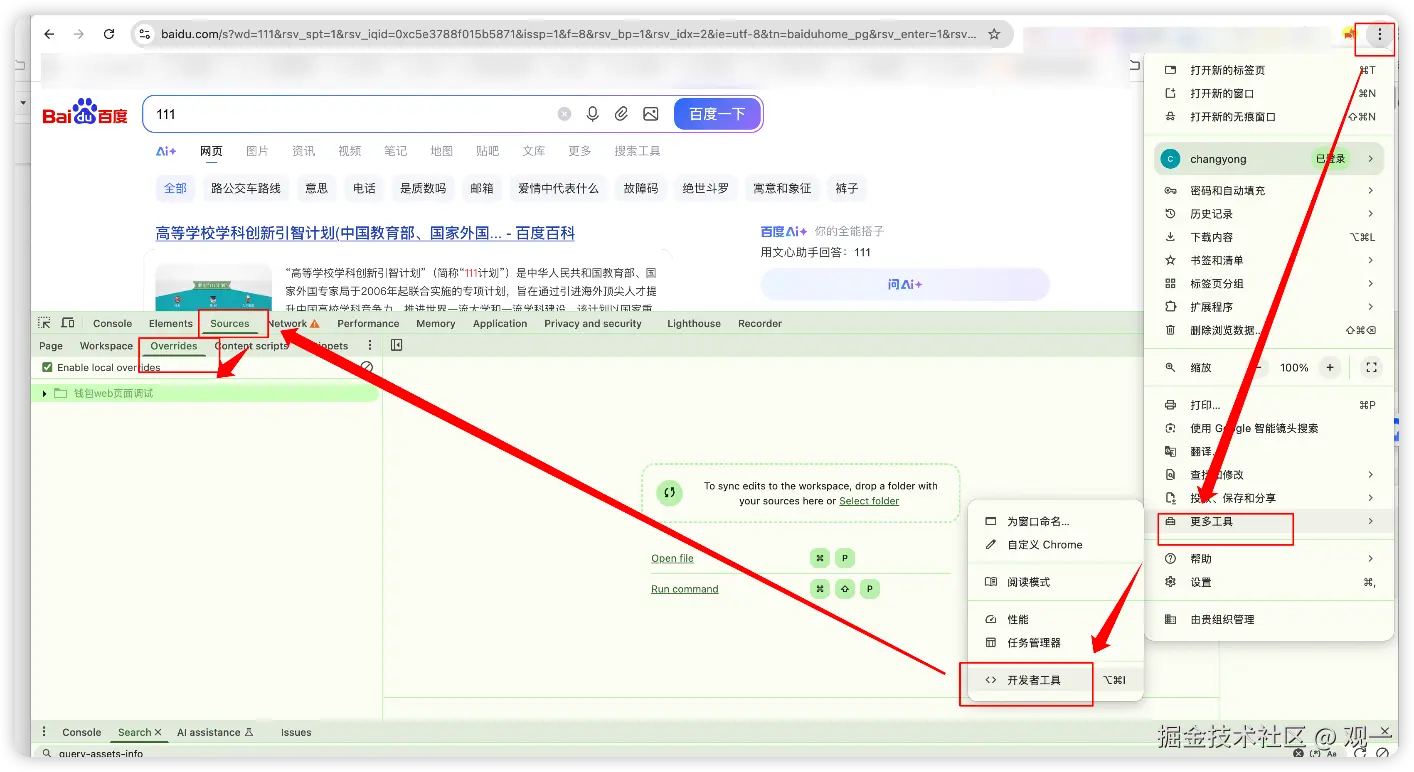The image size is (1414, 772).
Task: Open the 更多工具 submenu
Action: [x=1270, y=521]
